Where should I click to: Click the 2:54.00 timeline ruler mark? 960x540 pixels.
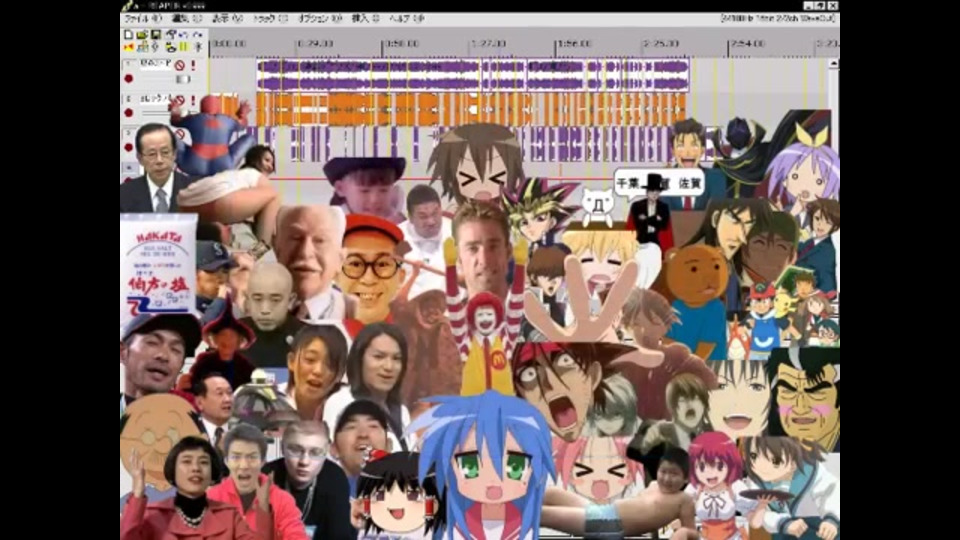748,44
